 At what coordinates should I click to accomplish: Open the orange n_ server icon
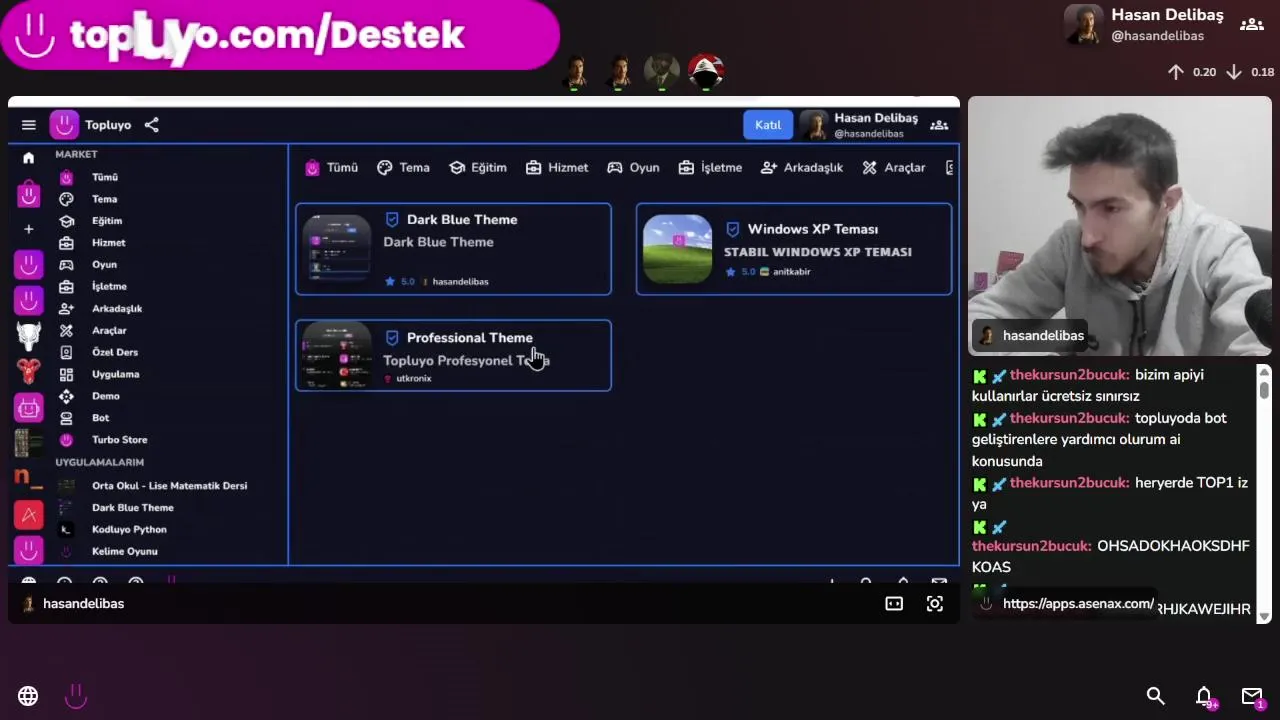point(29,479)
